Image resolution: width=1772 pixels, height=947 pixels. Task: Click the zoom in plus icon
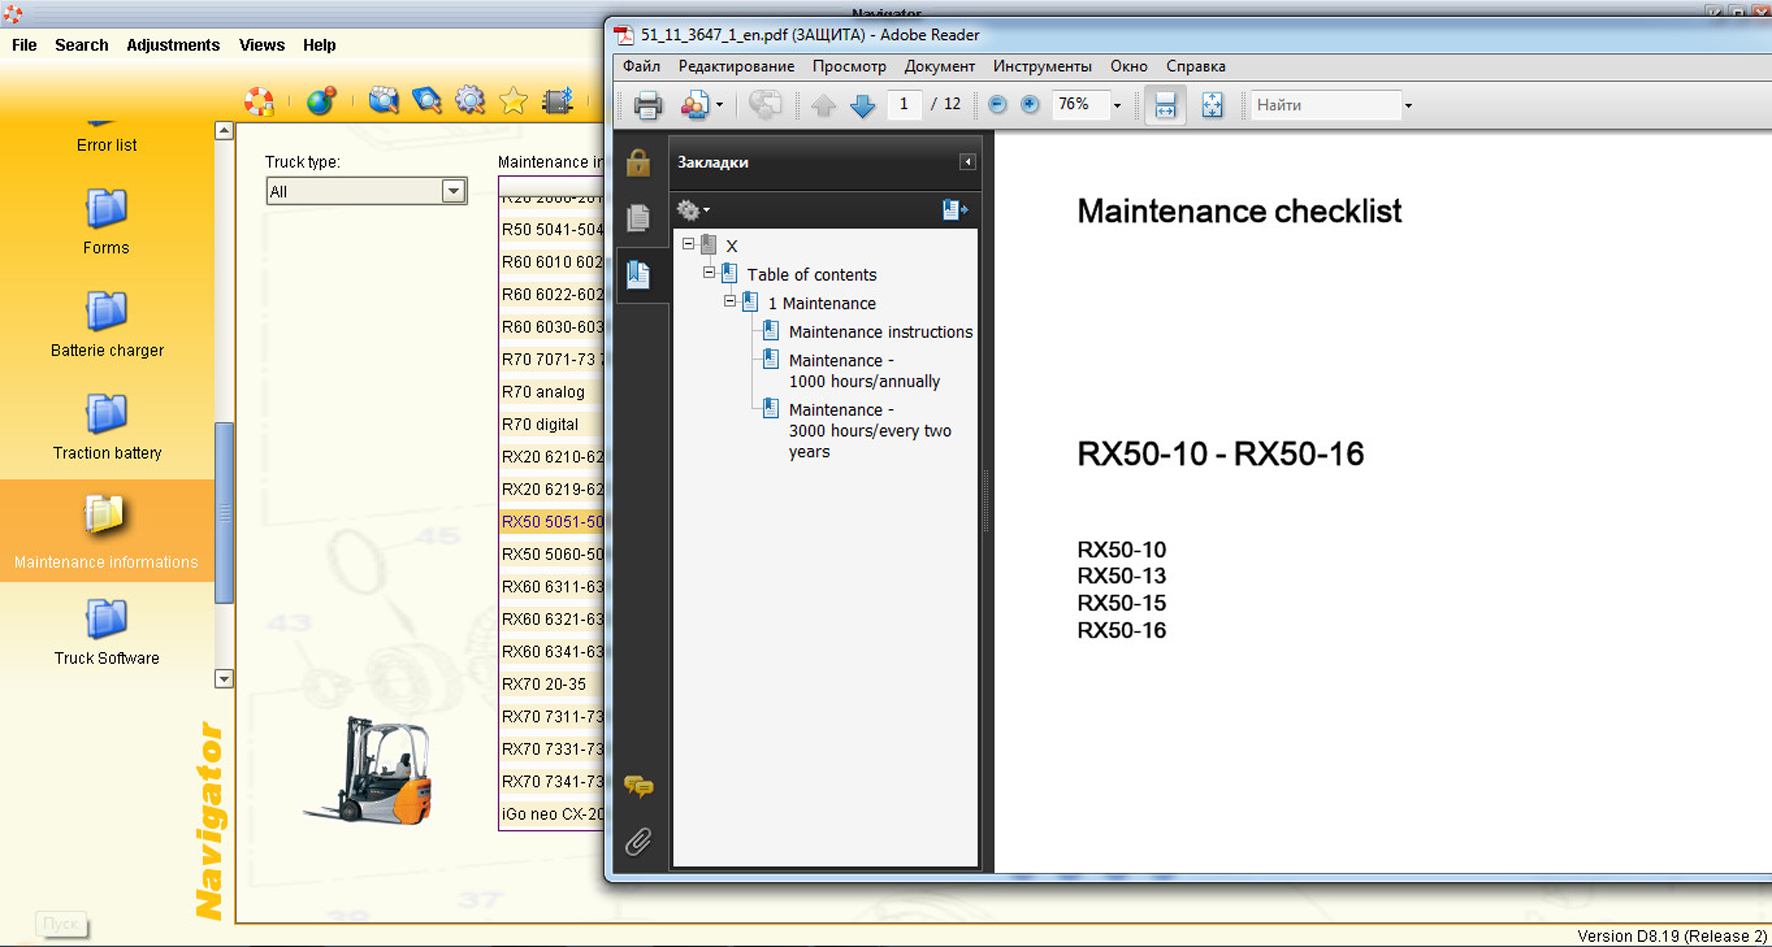(x=1029, y=105)
